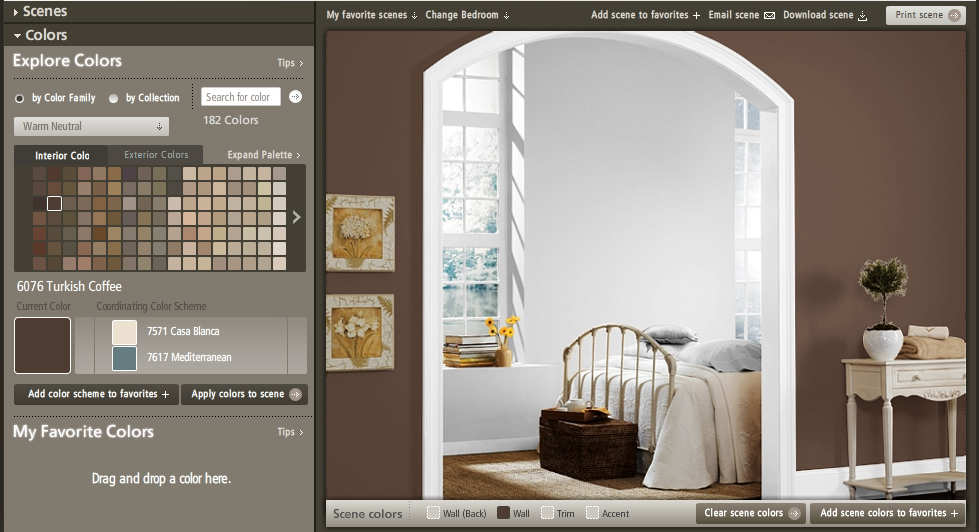Click the Search for color input field
The width and height of the screenshot is (979, 532).
pos(241,97)
